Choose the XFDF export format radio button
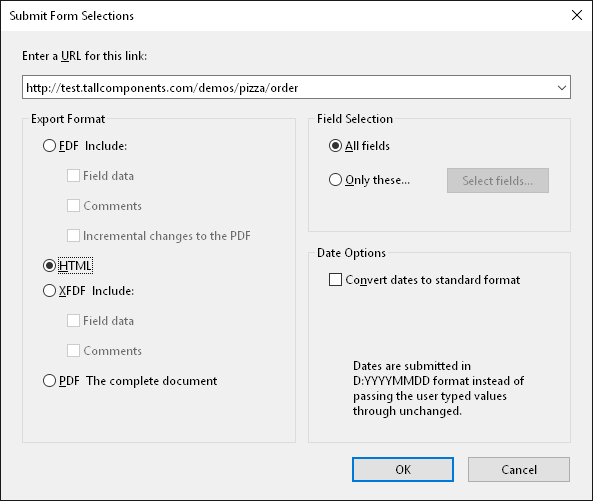593x502 pixels. [50, 291]
